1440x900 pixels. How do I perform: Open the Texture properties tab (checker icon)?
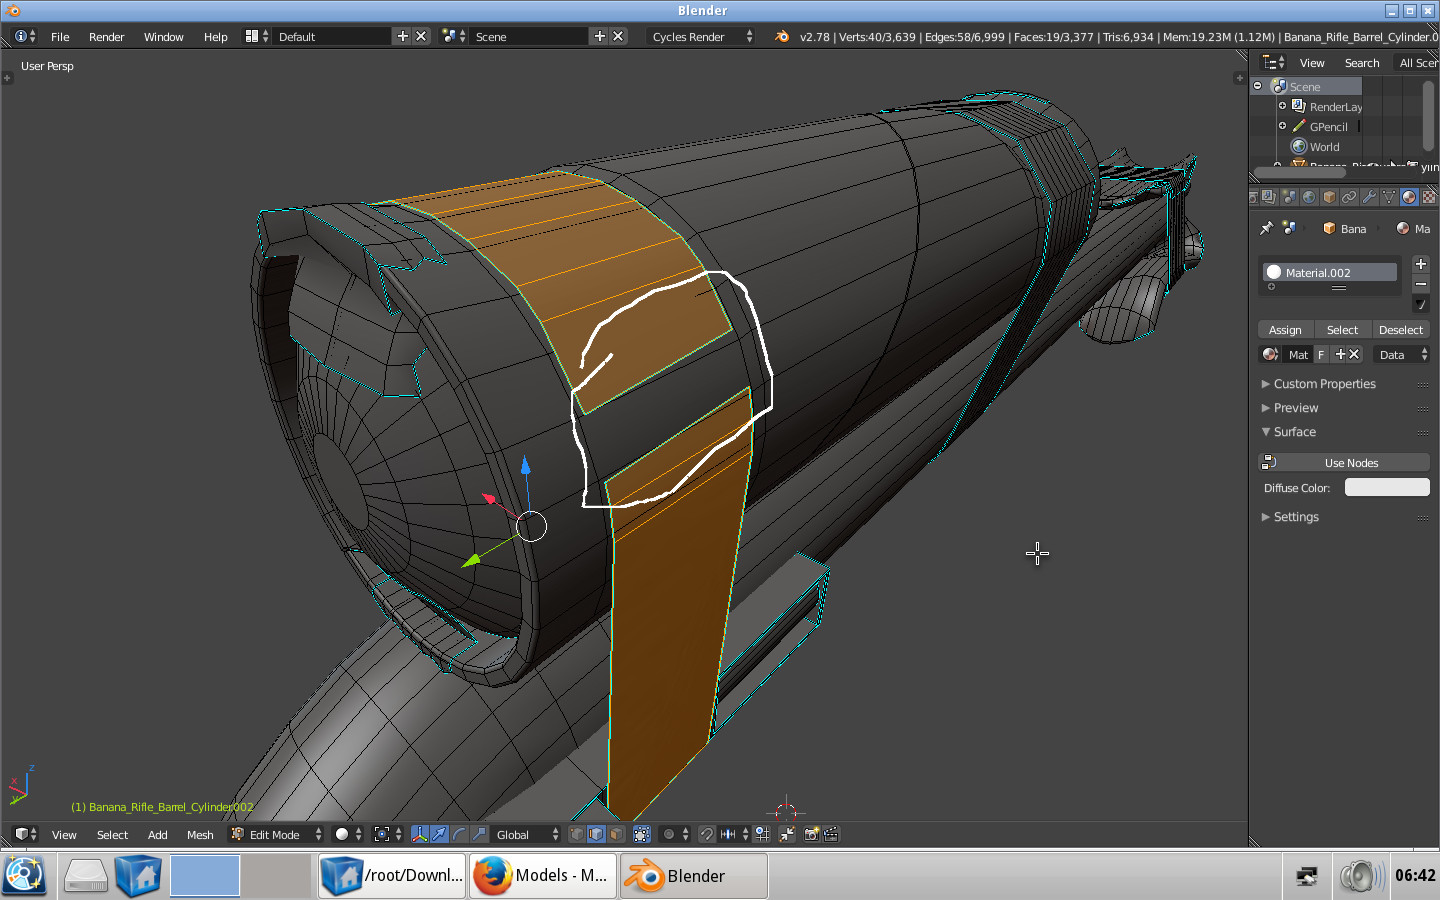pos(1429,197)
